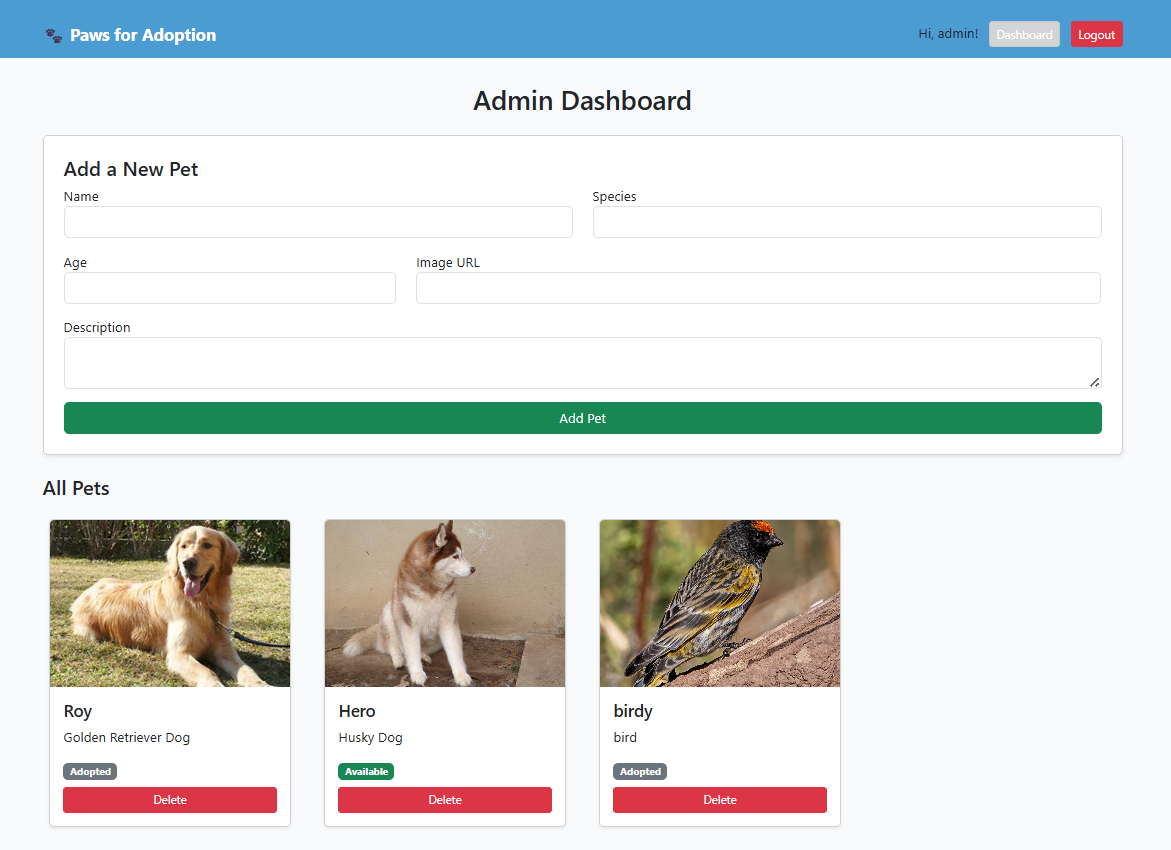Click into the Age field
Screen dimensions: 1171x850
(229, 288)
